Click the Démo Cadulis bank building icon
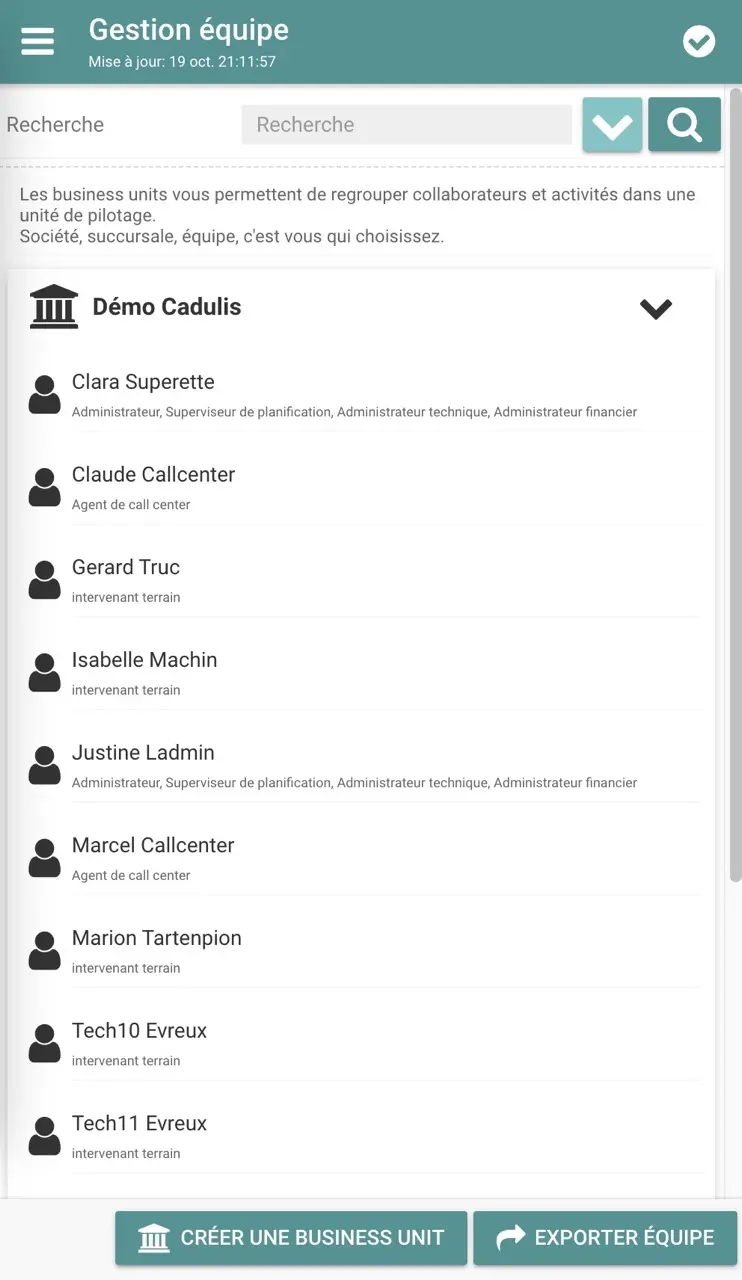The height and width of the screenshot is (1280, 742). 54,307
